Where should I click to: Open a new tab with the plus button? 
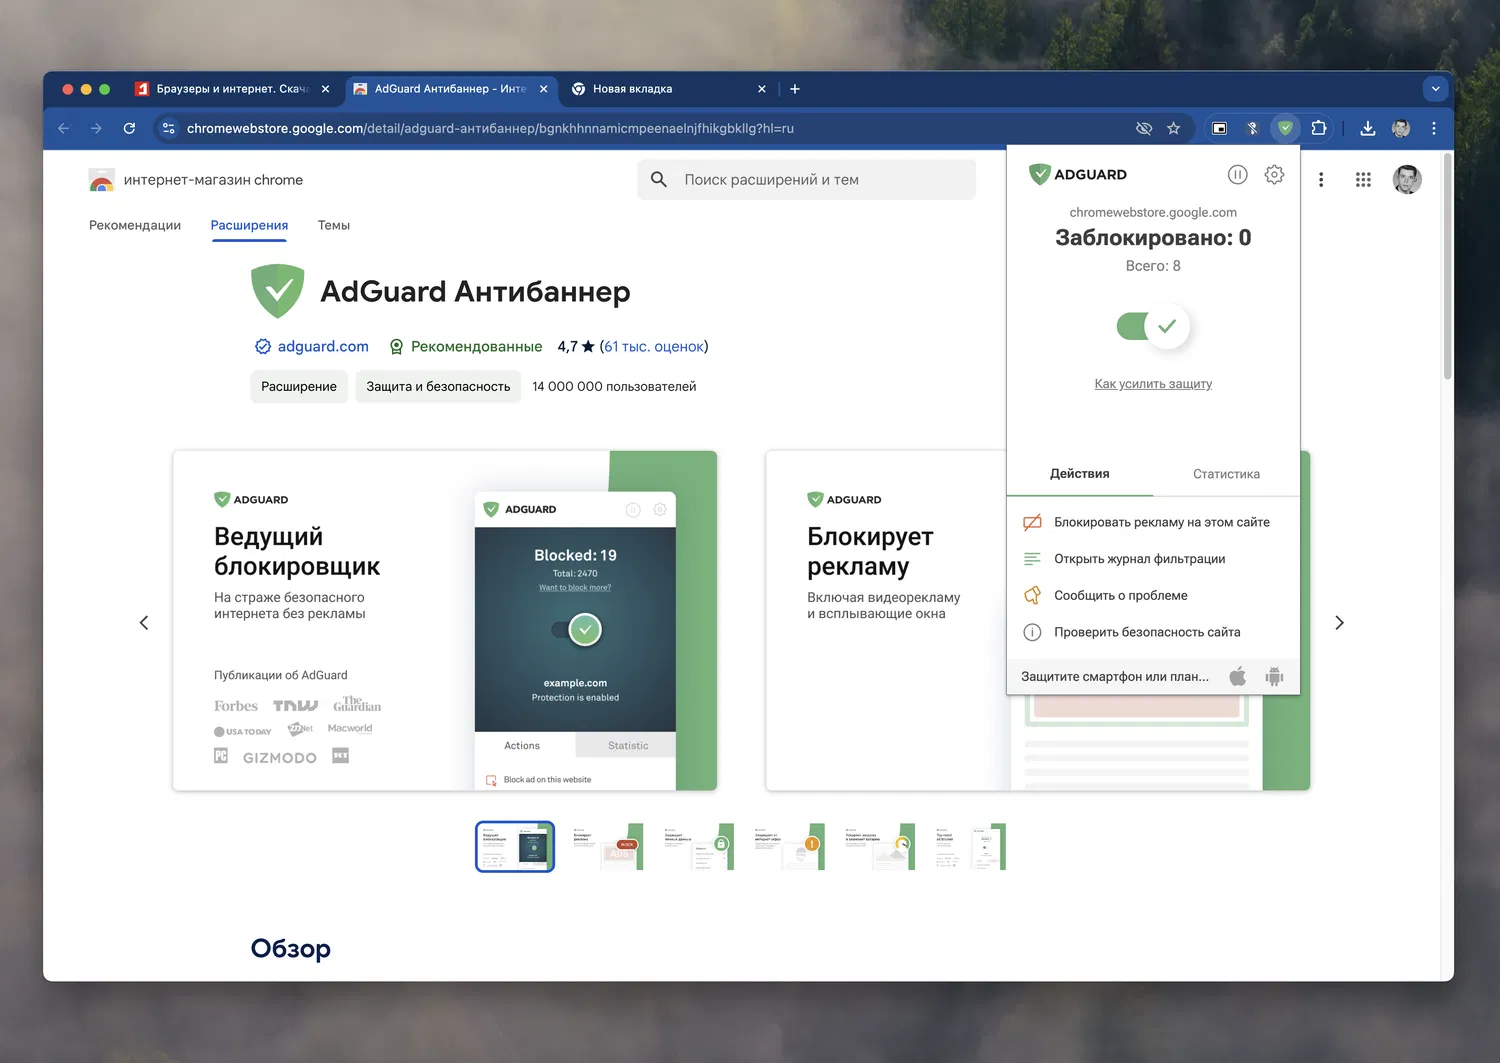coord(795,89)
